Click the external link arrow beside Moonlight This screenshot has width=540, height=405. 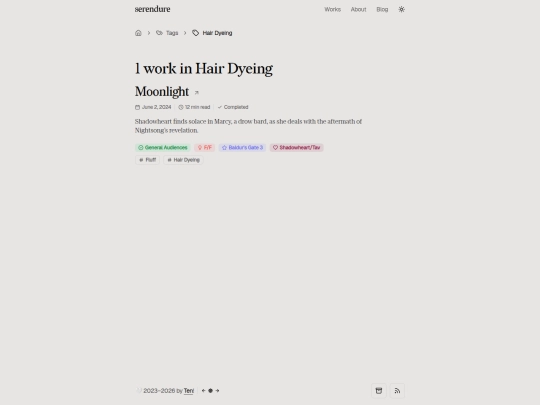197,93
